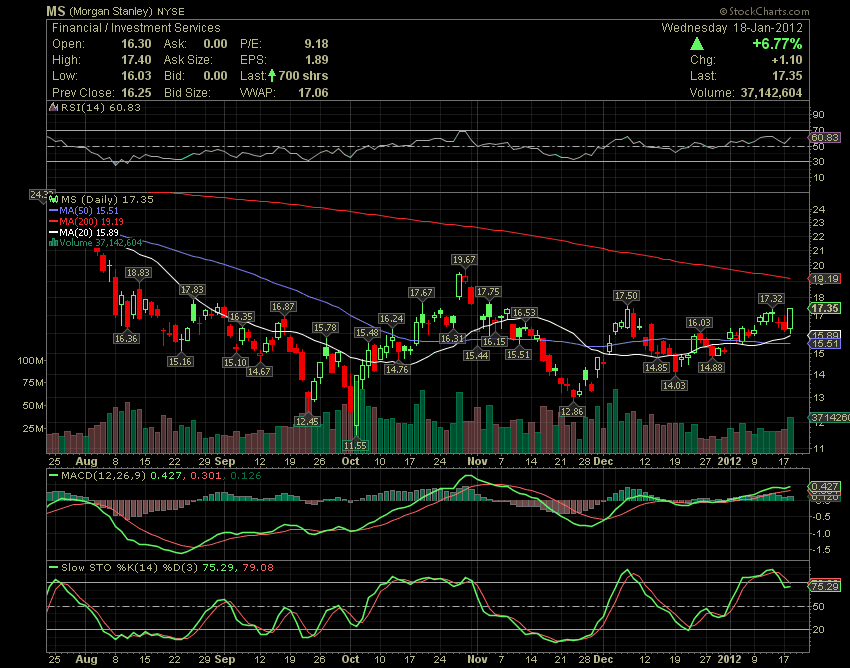850x668 pixels.
Task: Click the 16.53 price label
Action: click(x=524, y=313)
